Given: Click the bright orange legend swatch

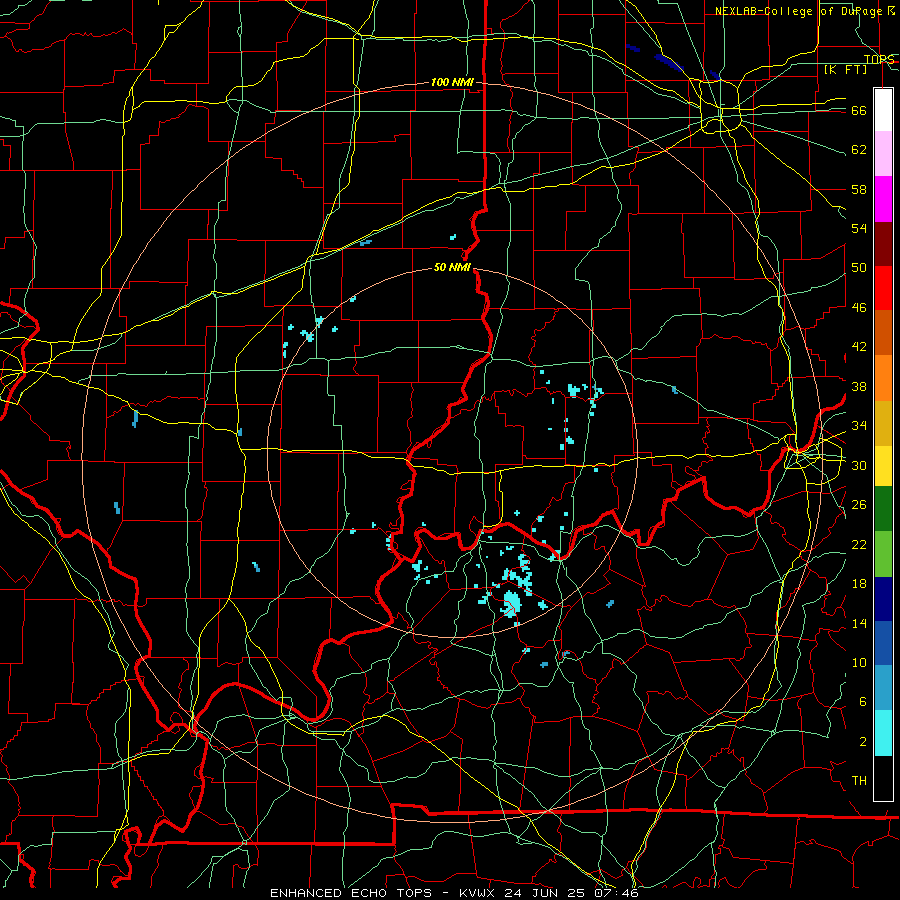Looking at the screenshot, I should click(883, 377).
